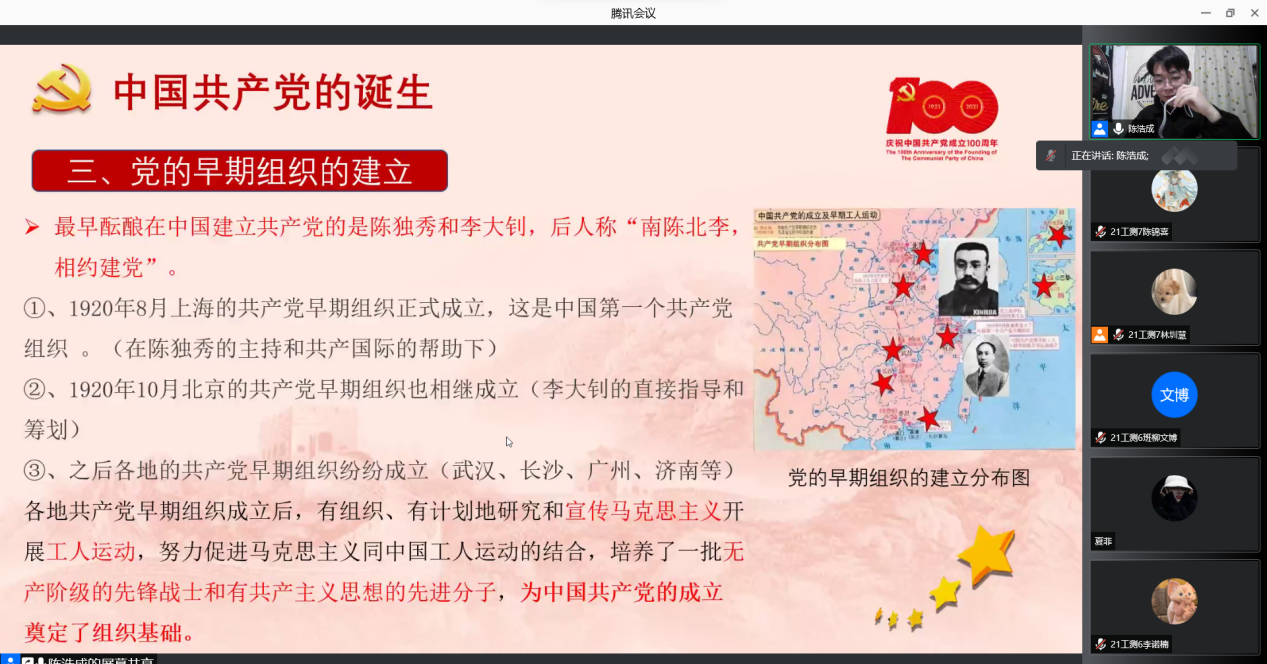Select the 21工测7林圳慧 puppy avatar
The width and height of the screenshot is (1267, 664).
(1174, 291)
